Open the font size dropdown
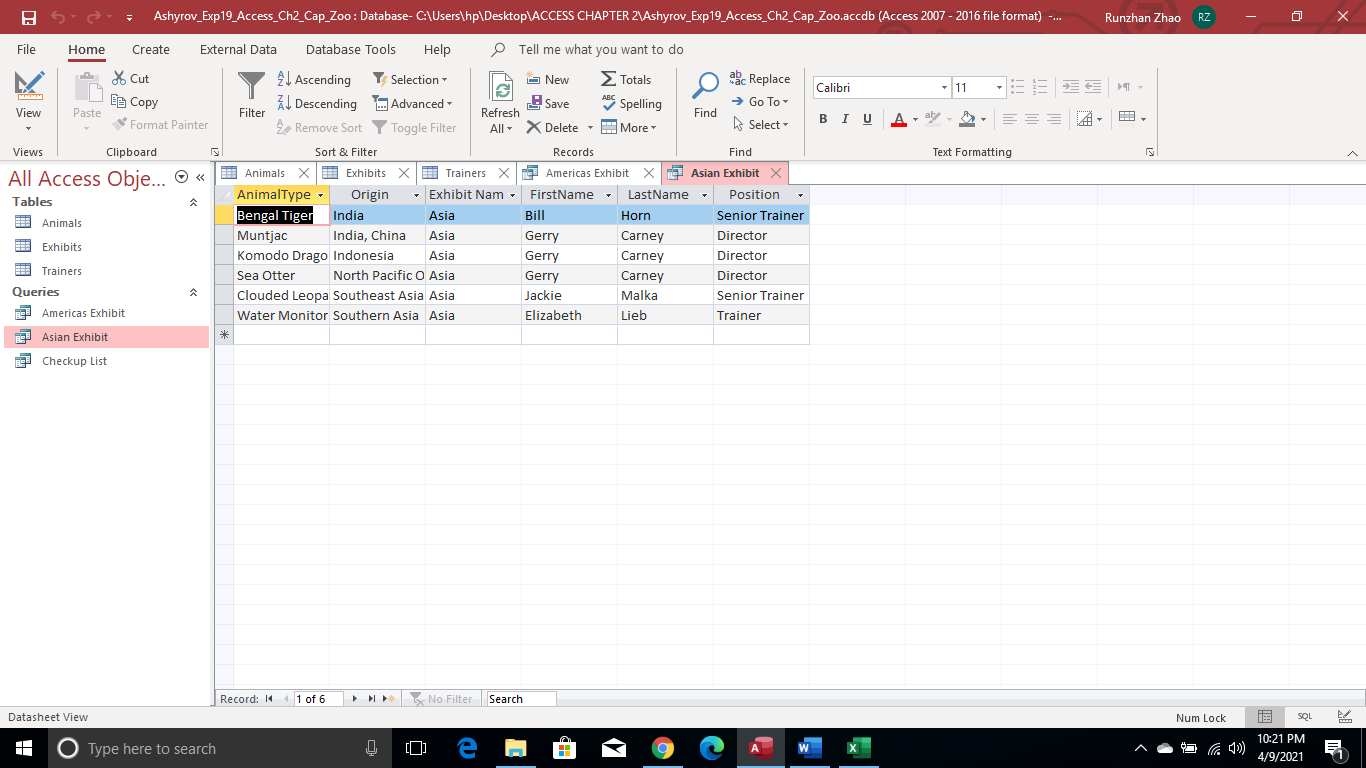This screenshot has height=768, width=1366. click(999, 88)
